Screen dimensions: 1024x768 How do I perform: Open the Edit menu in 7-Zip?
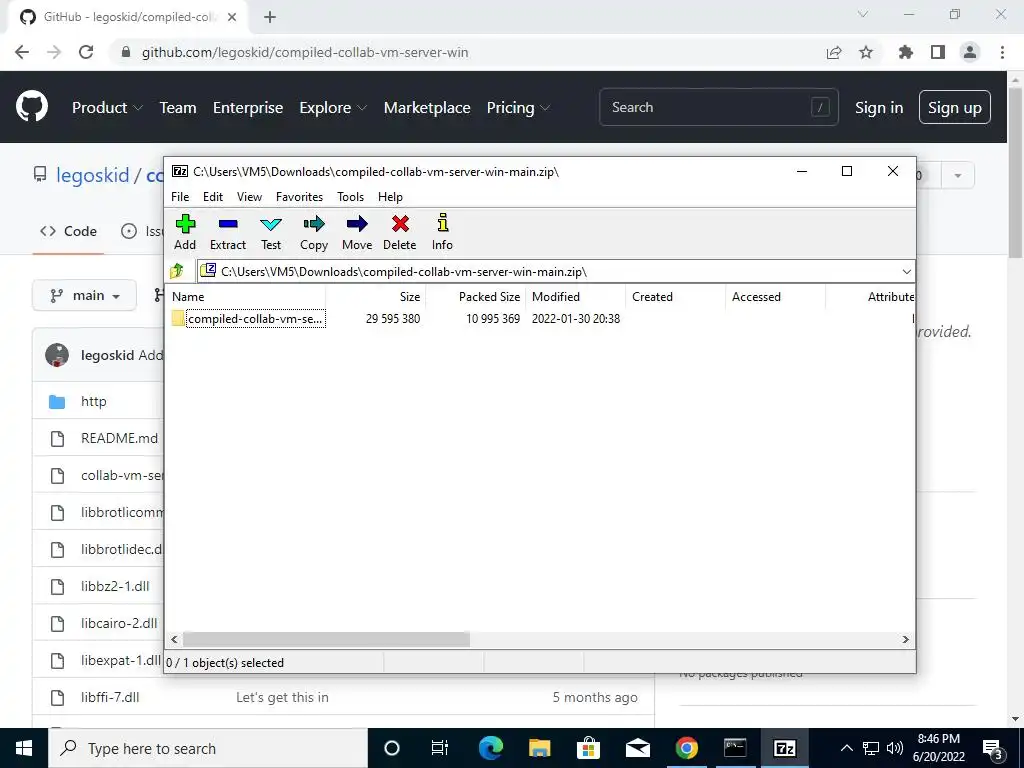coord(213,197)
